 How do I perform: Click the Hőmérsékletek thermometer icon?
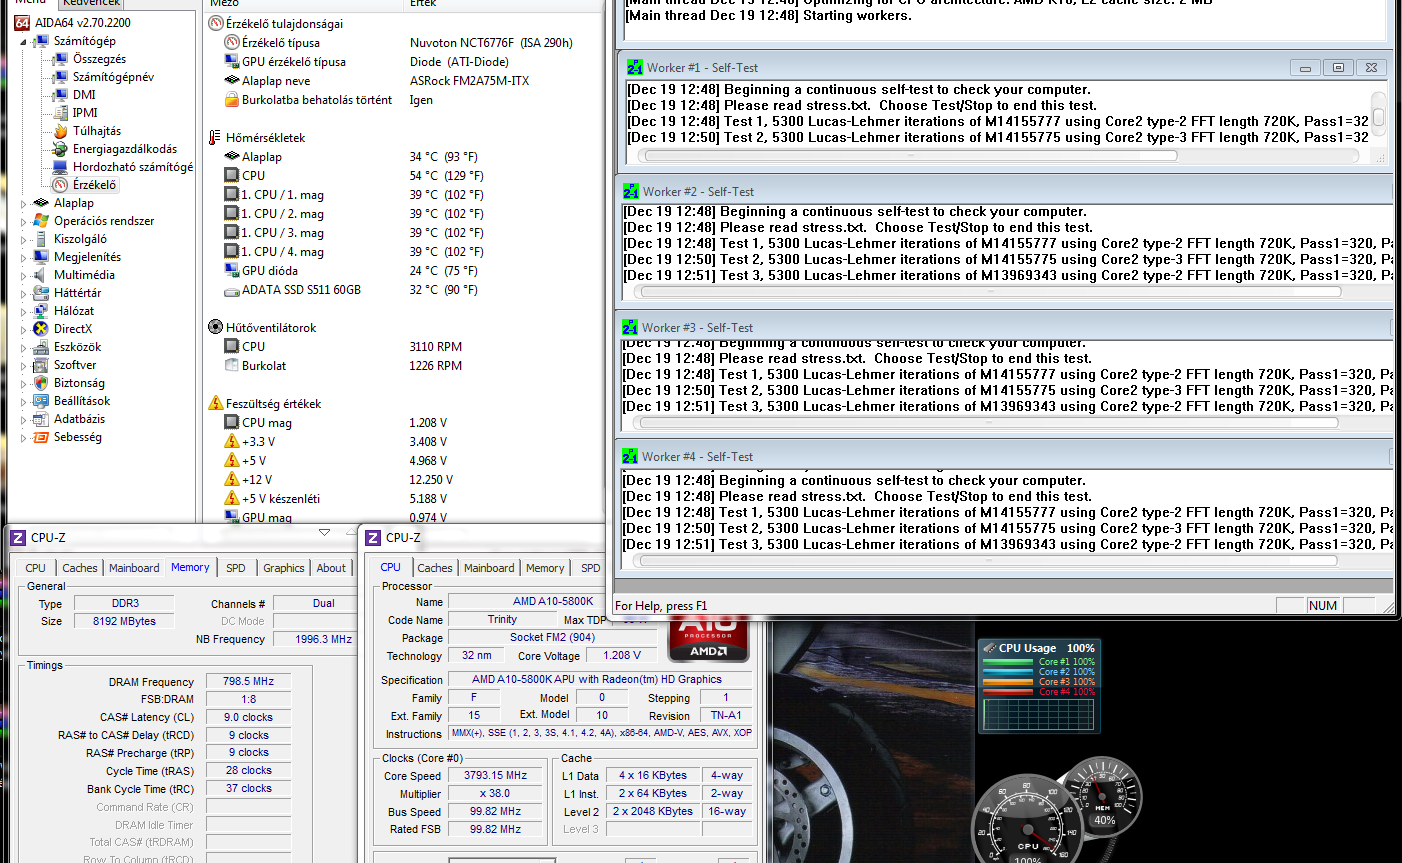pyautogui.click(x=215, y=138)
